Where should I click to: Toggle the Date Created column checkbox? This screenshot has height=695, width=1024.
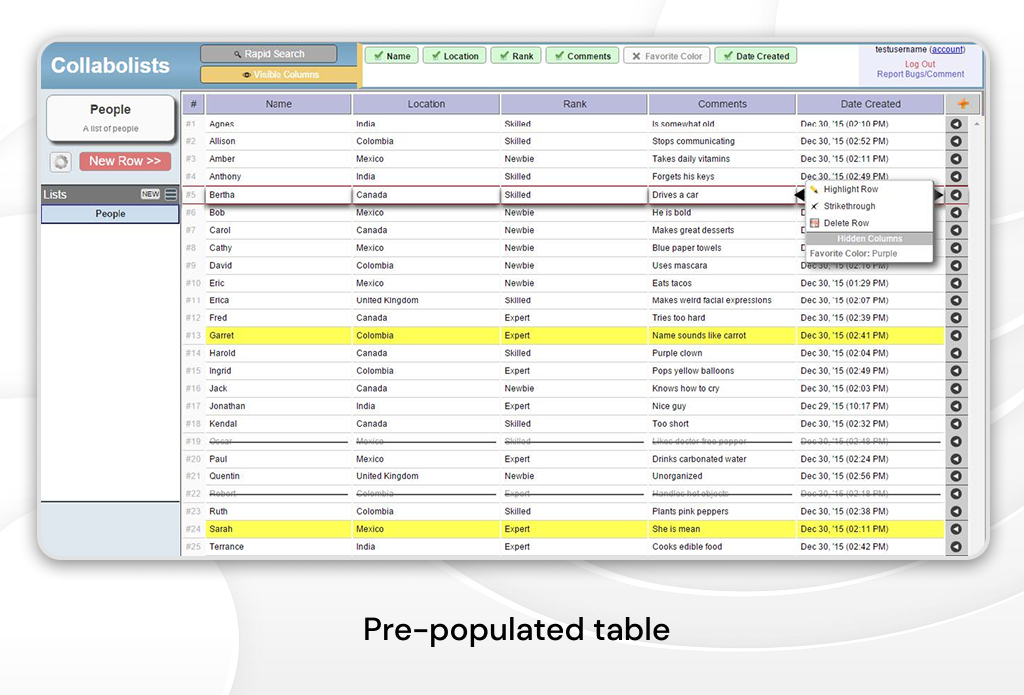click(755, 56)
